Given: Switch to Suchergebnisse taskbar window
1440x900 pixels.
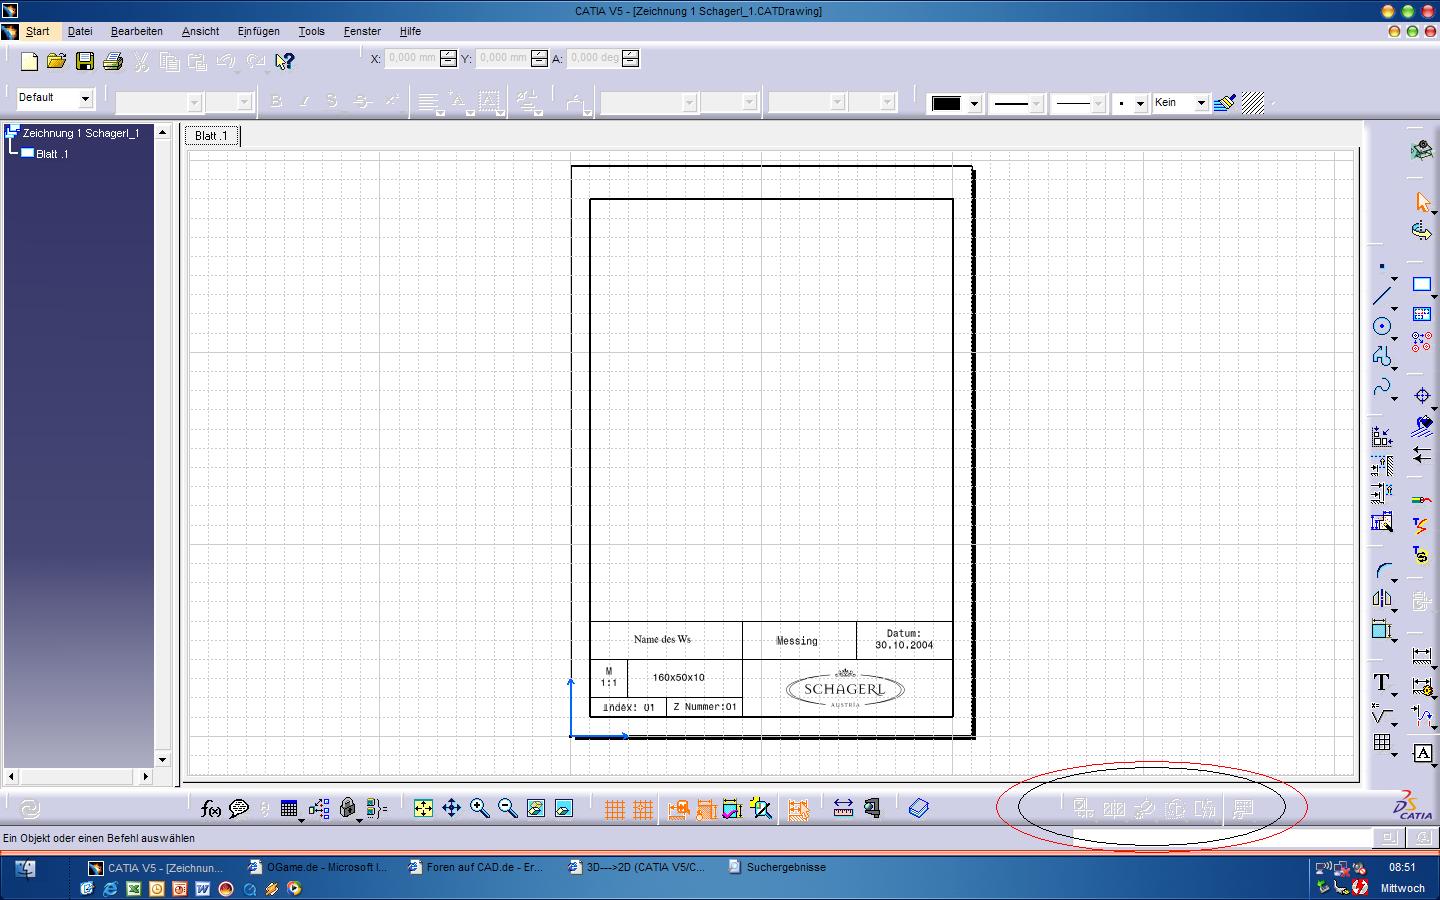Looking at the screenshot, I should 778,867.
